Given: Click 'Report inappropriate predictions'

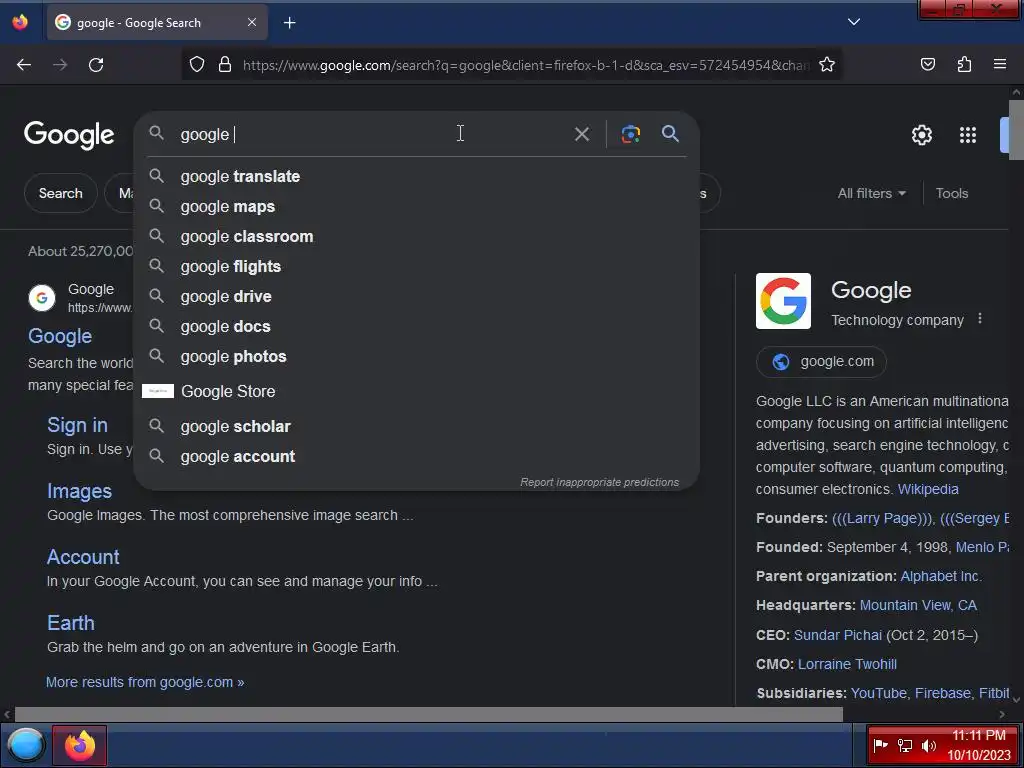Looking at the screenshot, I should 599,482.
